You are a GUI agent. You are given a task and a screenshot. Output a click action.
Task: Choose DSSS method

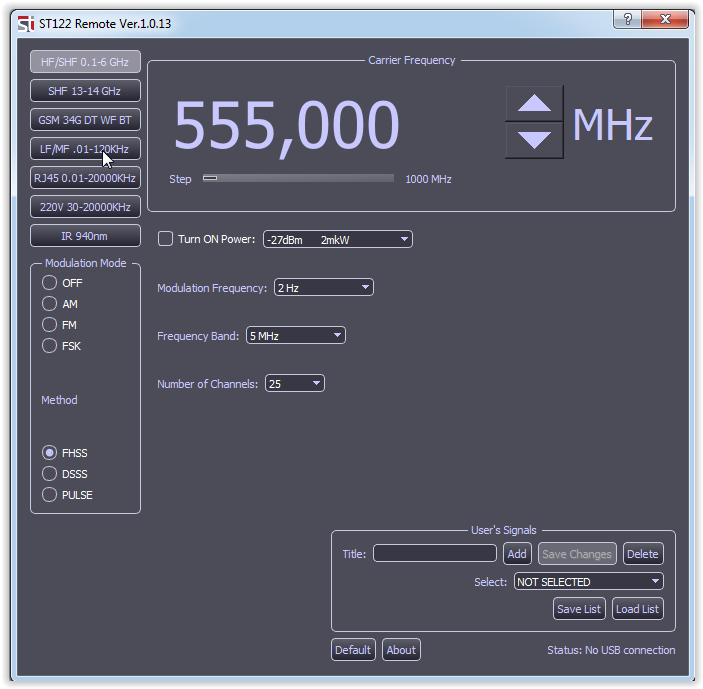[49, 474]
